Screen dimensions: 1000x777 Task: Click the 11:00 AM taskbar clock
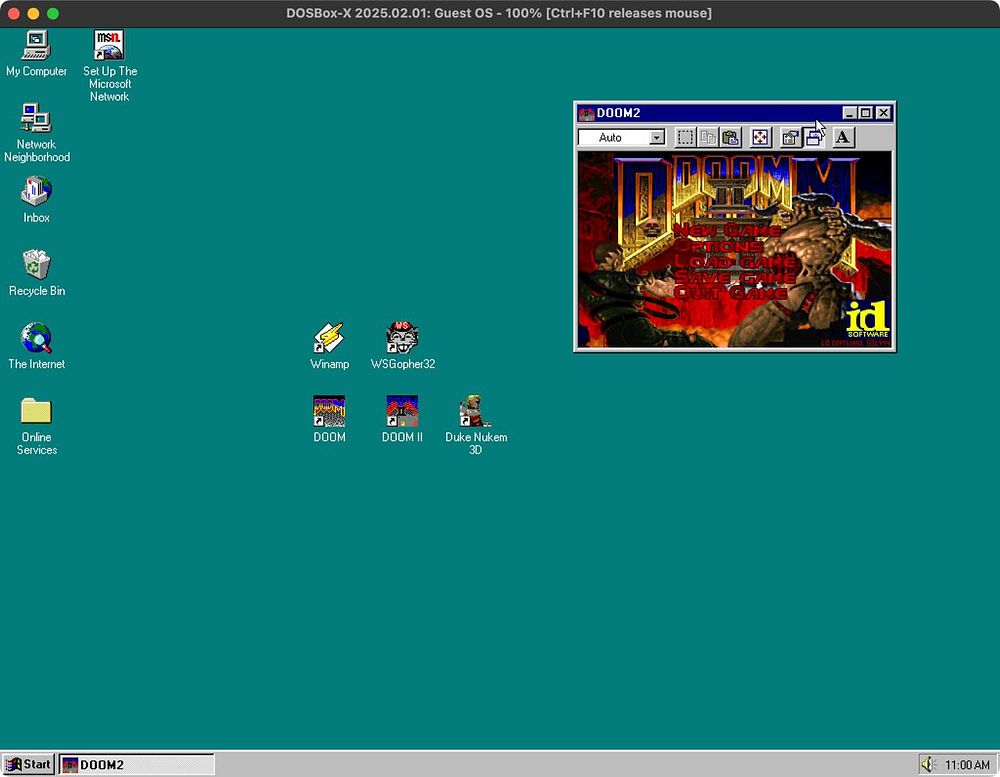pyautogui.click(x=967, y=765)
